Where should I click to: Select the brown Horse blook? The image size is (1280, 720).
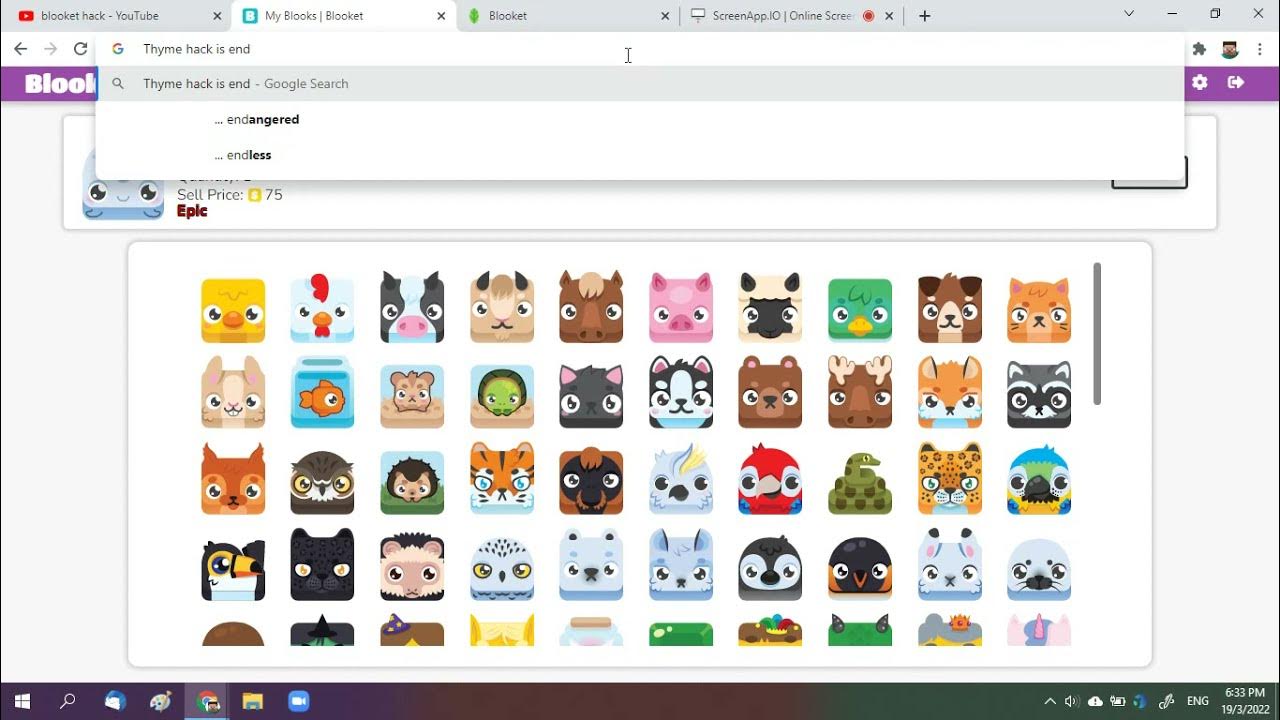pyautogui.click(x=591, y=306)
